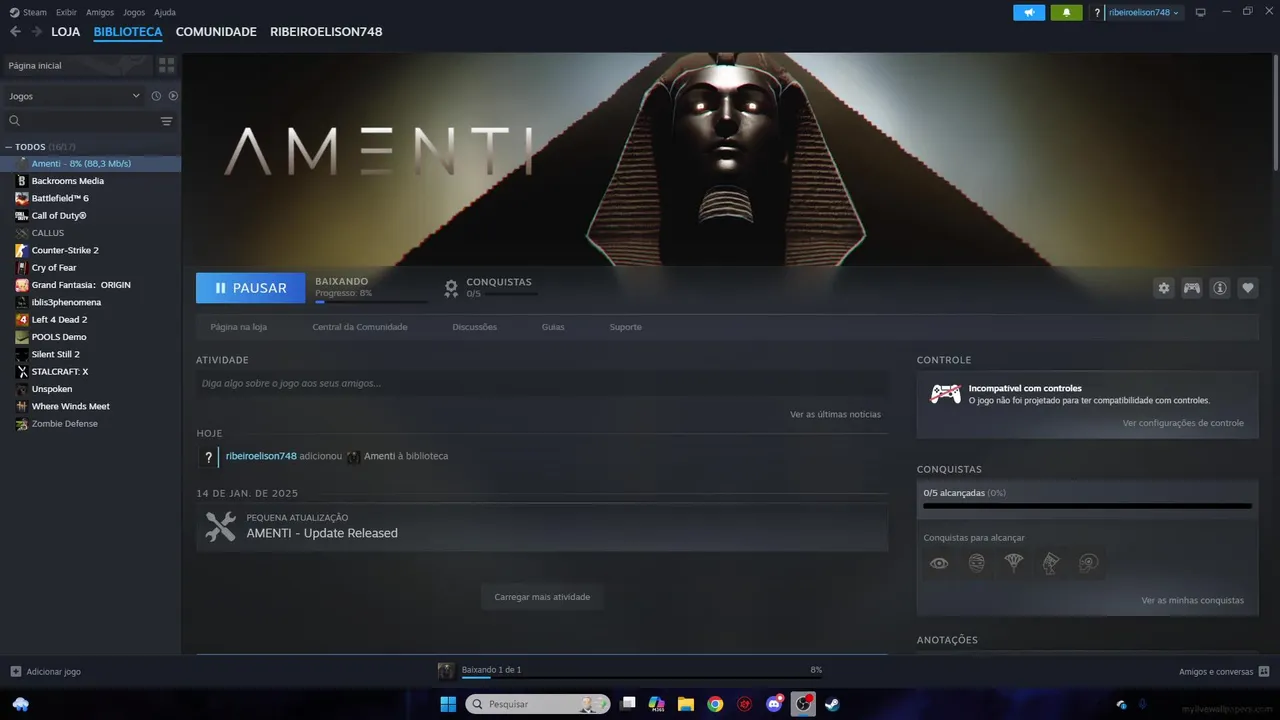Click the OBS taskbar icon
Screen dimensions: 1280x720
pyautogui.click(x=803, y=704)
